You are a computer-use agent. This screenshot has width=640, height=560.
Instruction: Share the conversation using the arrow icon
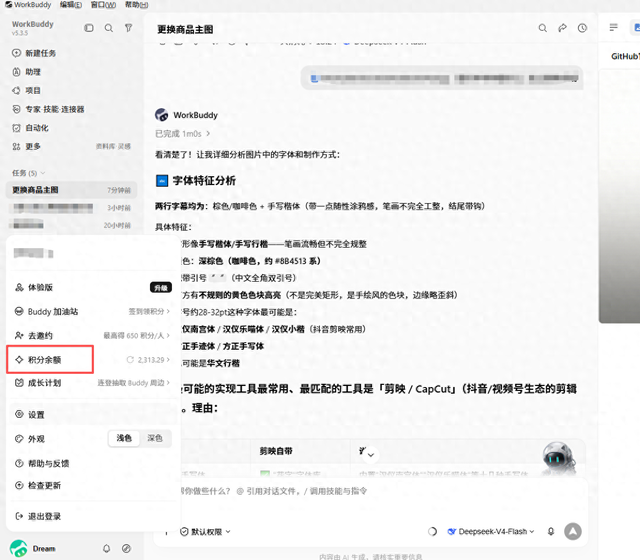[562, 28]
